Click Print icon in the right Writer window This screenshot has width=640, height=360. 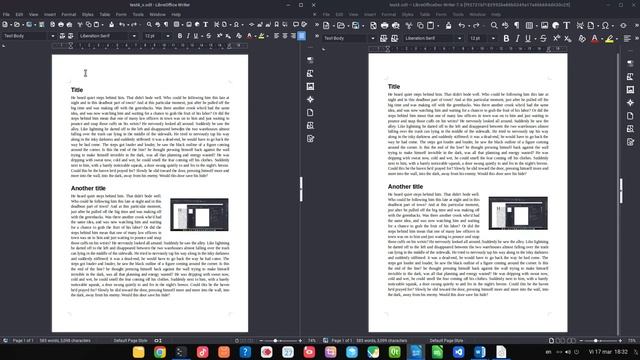384,25
